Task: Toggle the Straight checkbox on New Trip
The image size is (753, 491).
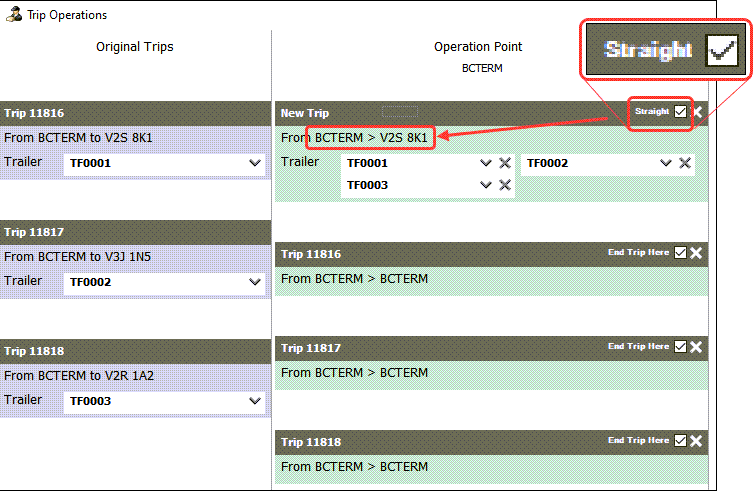Action: (681, 112)
